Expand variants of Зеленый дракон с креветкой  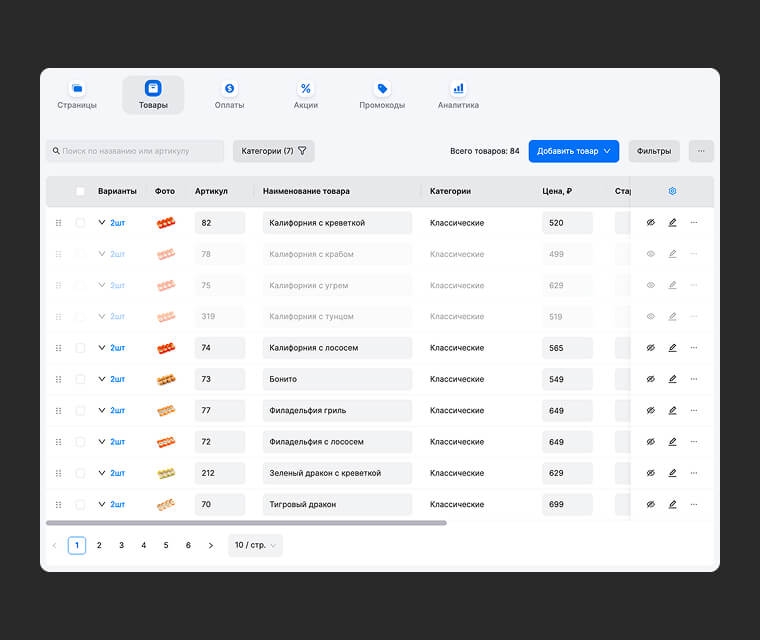tap(102, 473)
